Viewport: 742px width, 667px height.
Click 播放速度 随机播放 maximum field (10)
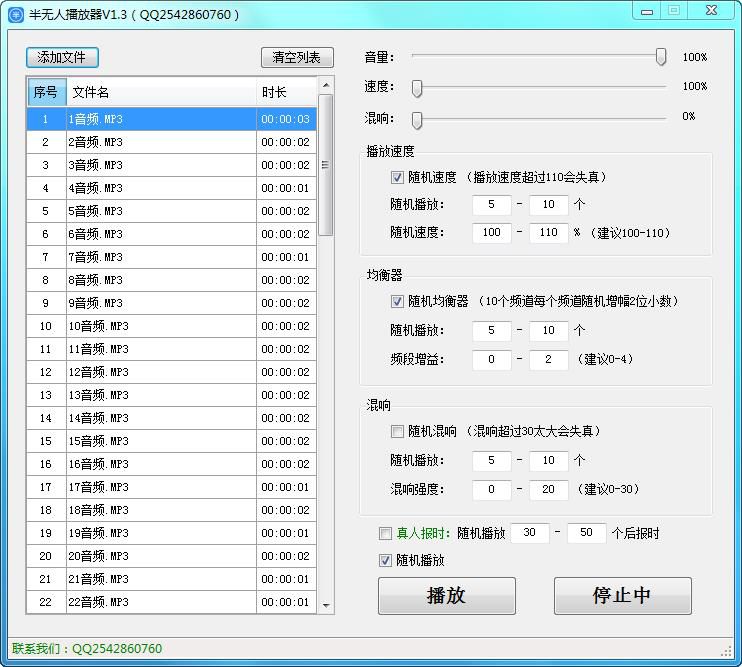[548, 204]
